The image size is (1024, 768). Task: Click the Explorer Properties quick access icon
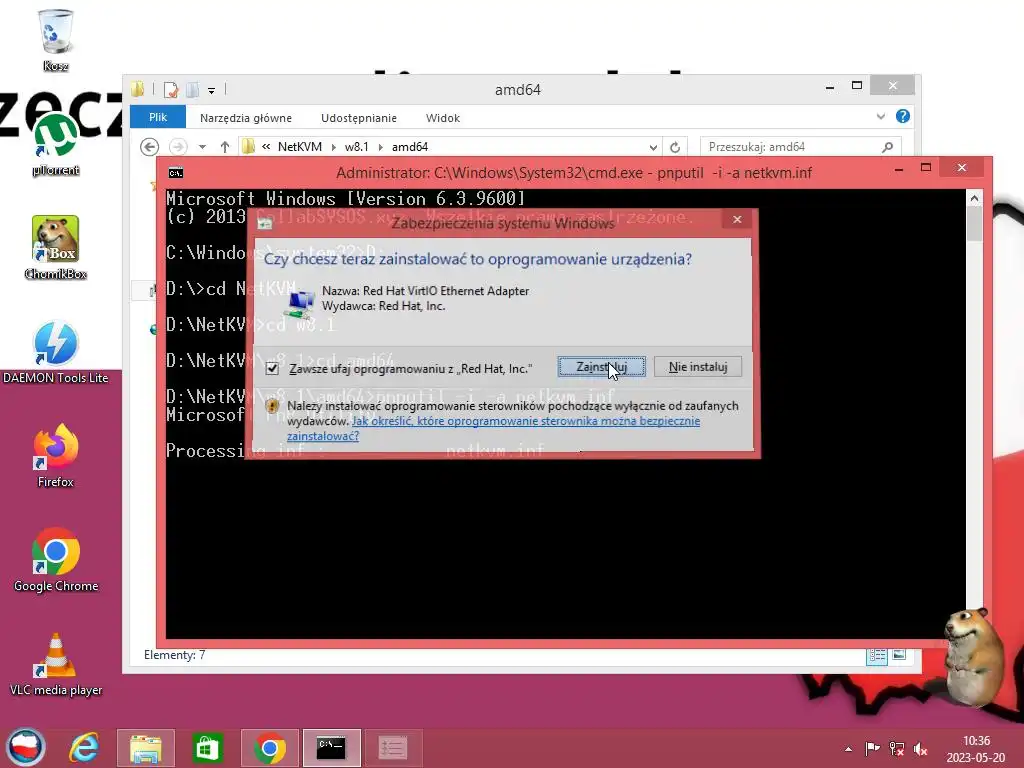click(171, 89)
